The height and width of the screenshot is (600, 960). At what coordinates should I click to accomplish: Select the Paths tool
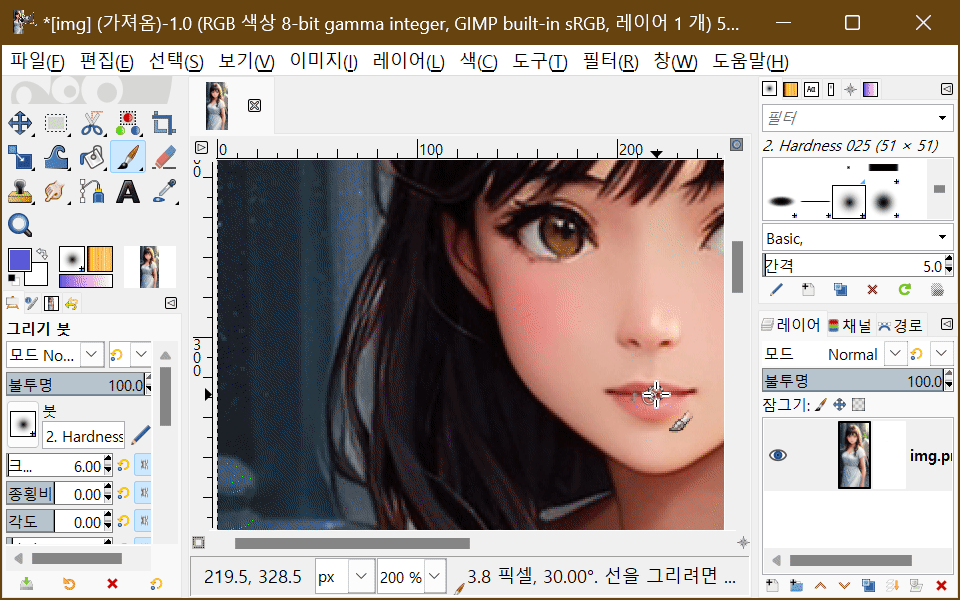click(x=92, y=192)
